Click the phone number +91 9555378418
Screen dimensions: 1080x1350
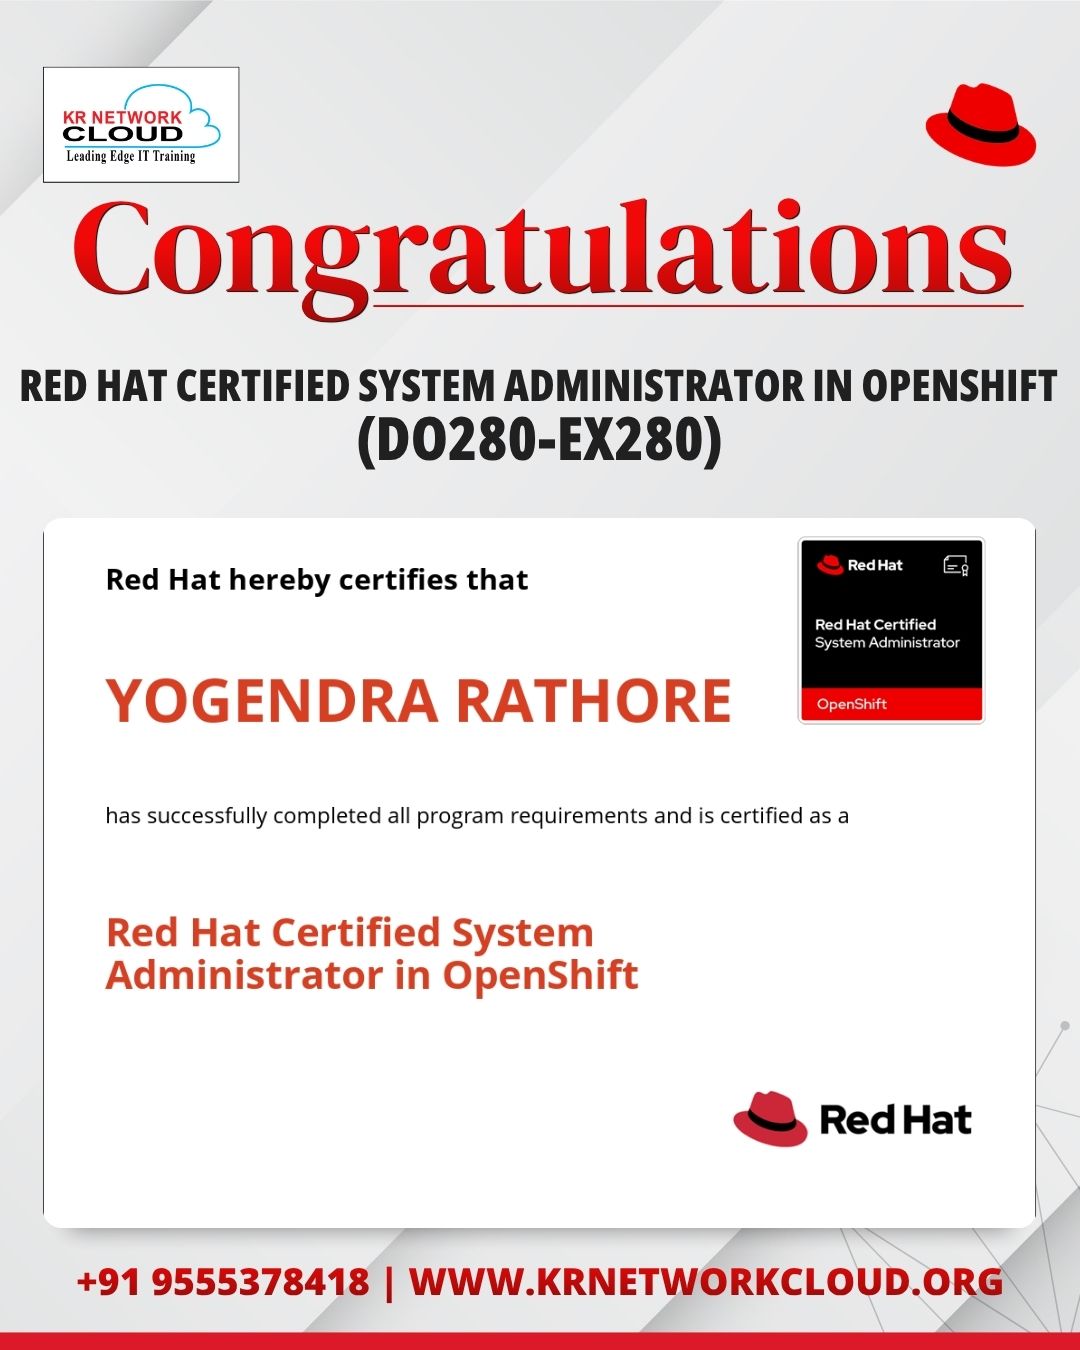tap(223, 1281)
